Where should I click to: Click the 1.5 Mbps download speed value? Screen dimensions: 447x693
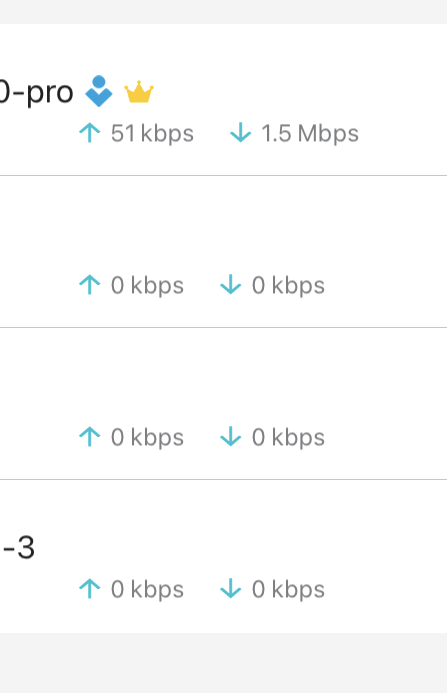coord(310,133)
